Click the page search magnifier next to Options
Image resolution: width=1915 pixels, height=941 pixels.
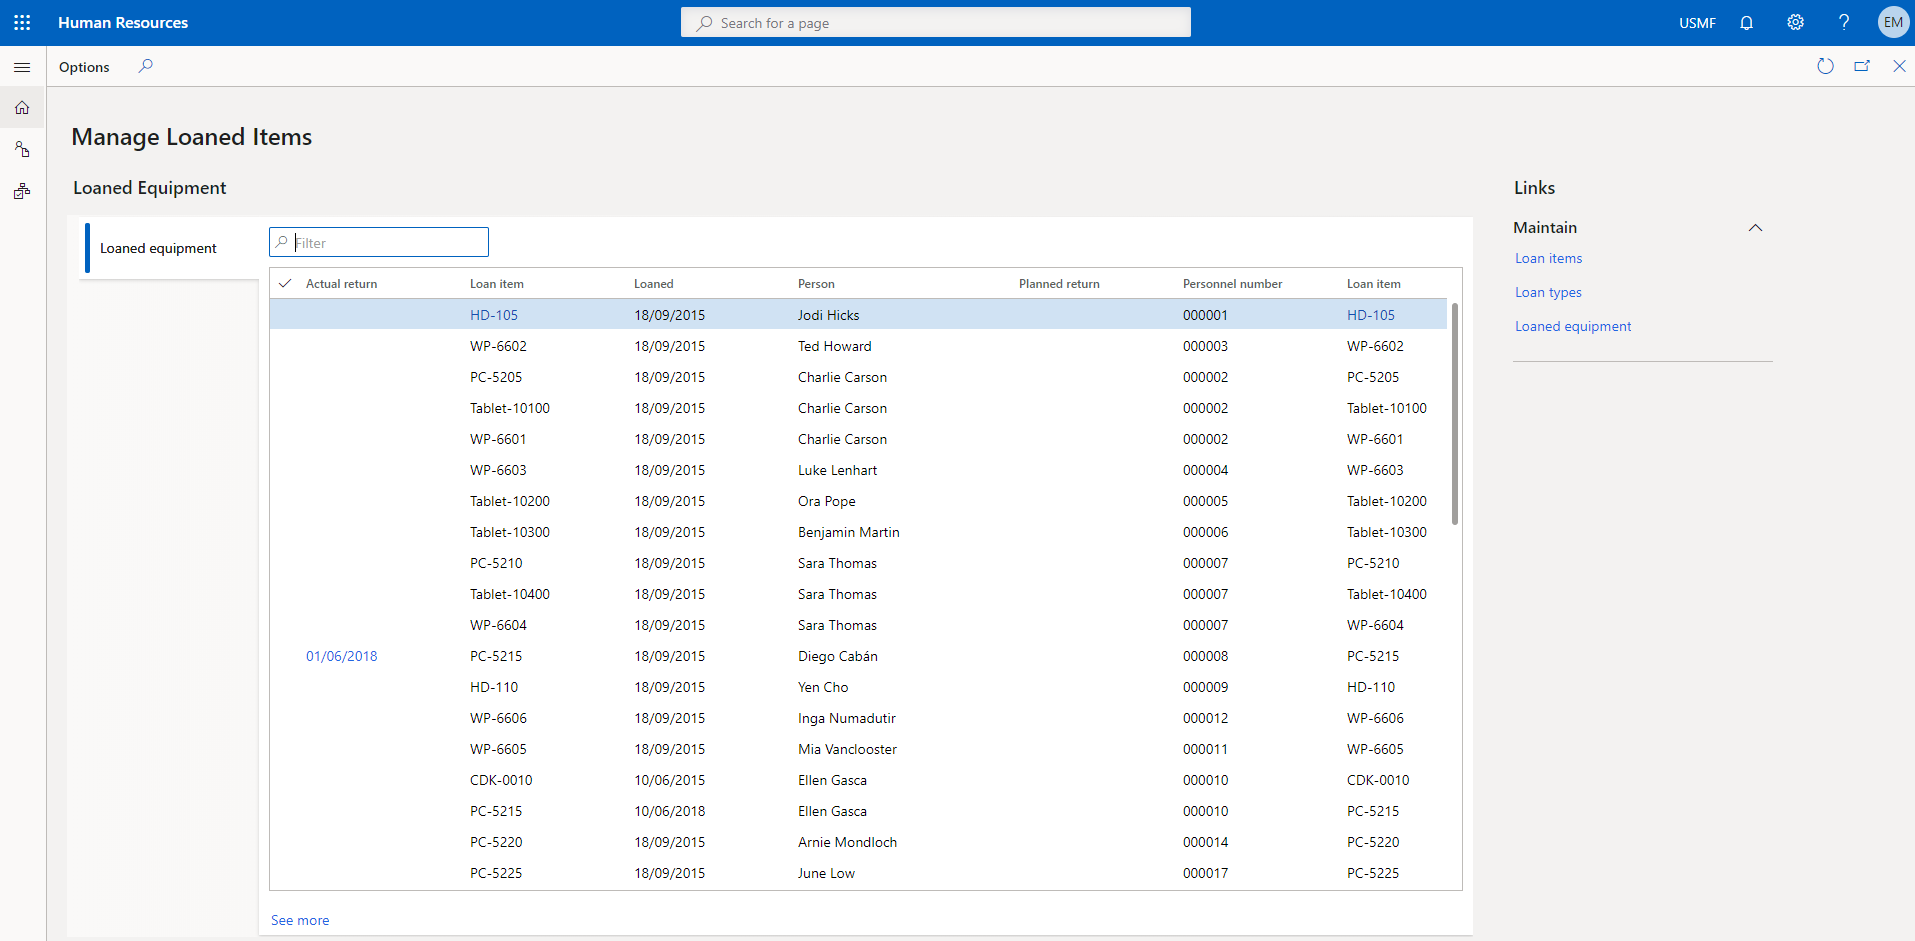click(x=145, y=66)
